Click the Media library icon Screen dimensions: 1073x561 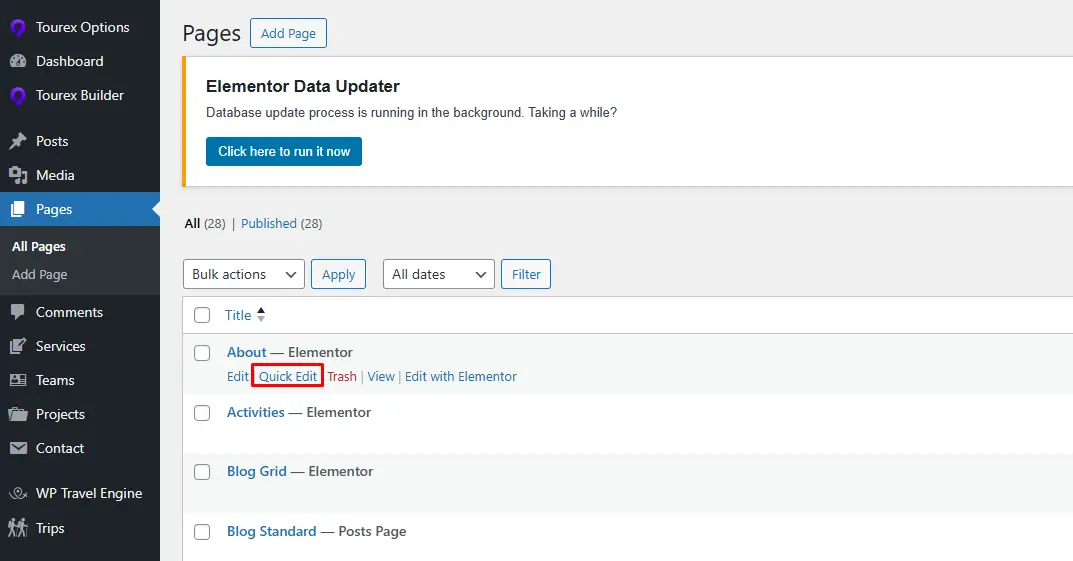18,175
